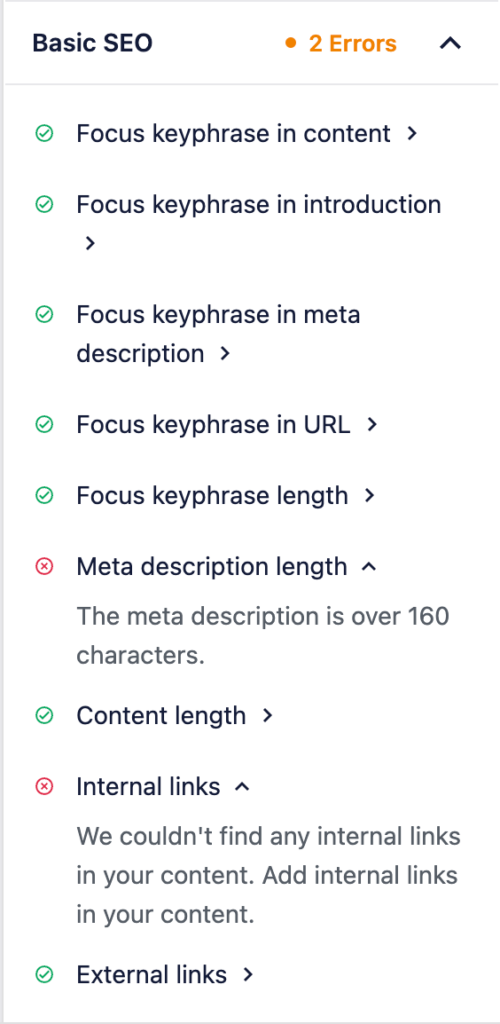Screen dimensions: 500x1024
Task: Click the Basic SEO section heading
Action: coord(92,44)
